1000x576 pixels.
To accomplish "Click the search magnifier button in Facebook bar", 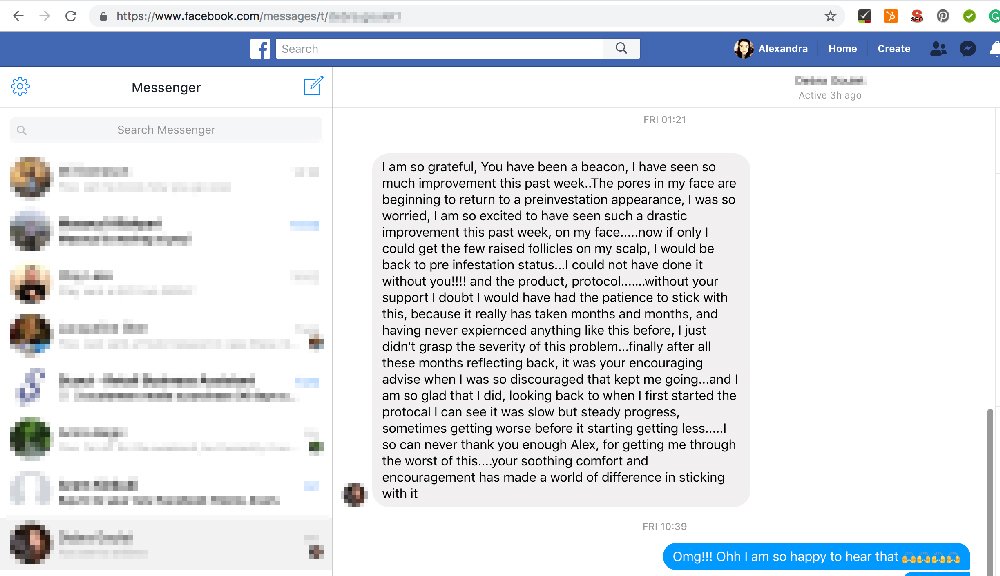I will [621, 48].
